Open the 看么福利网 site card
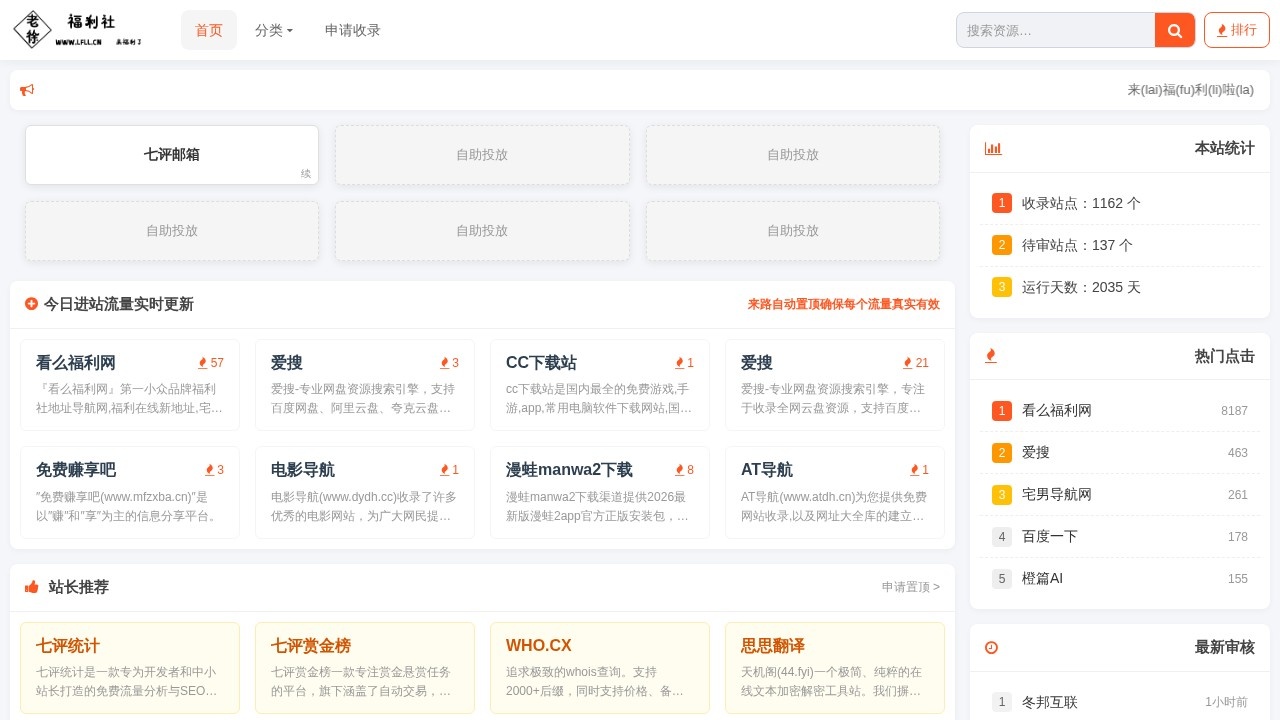 [130, 385]
